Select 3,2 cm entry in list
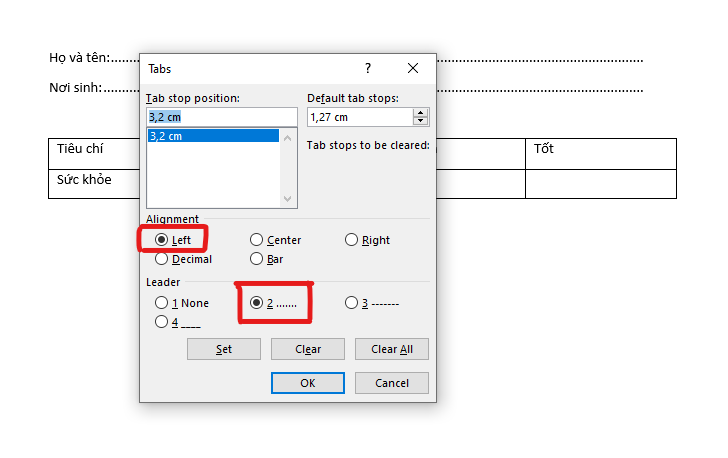This screenshot has width=728, height=458. point(212,136)
